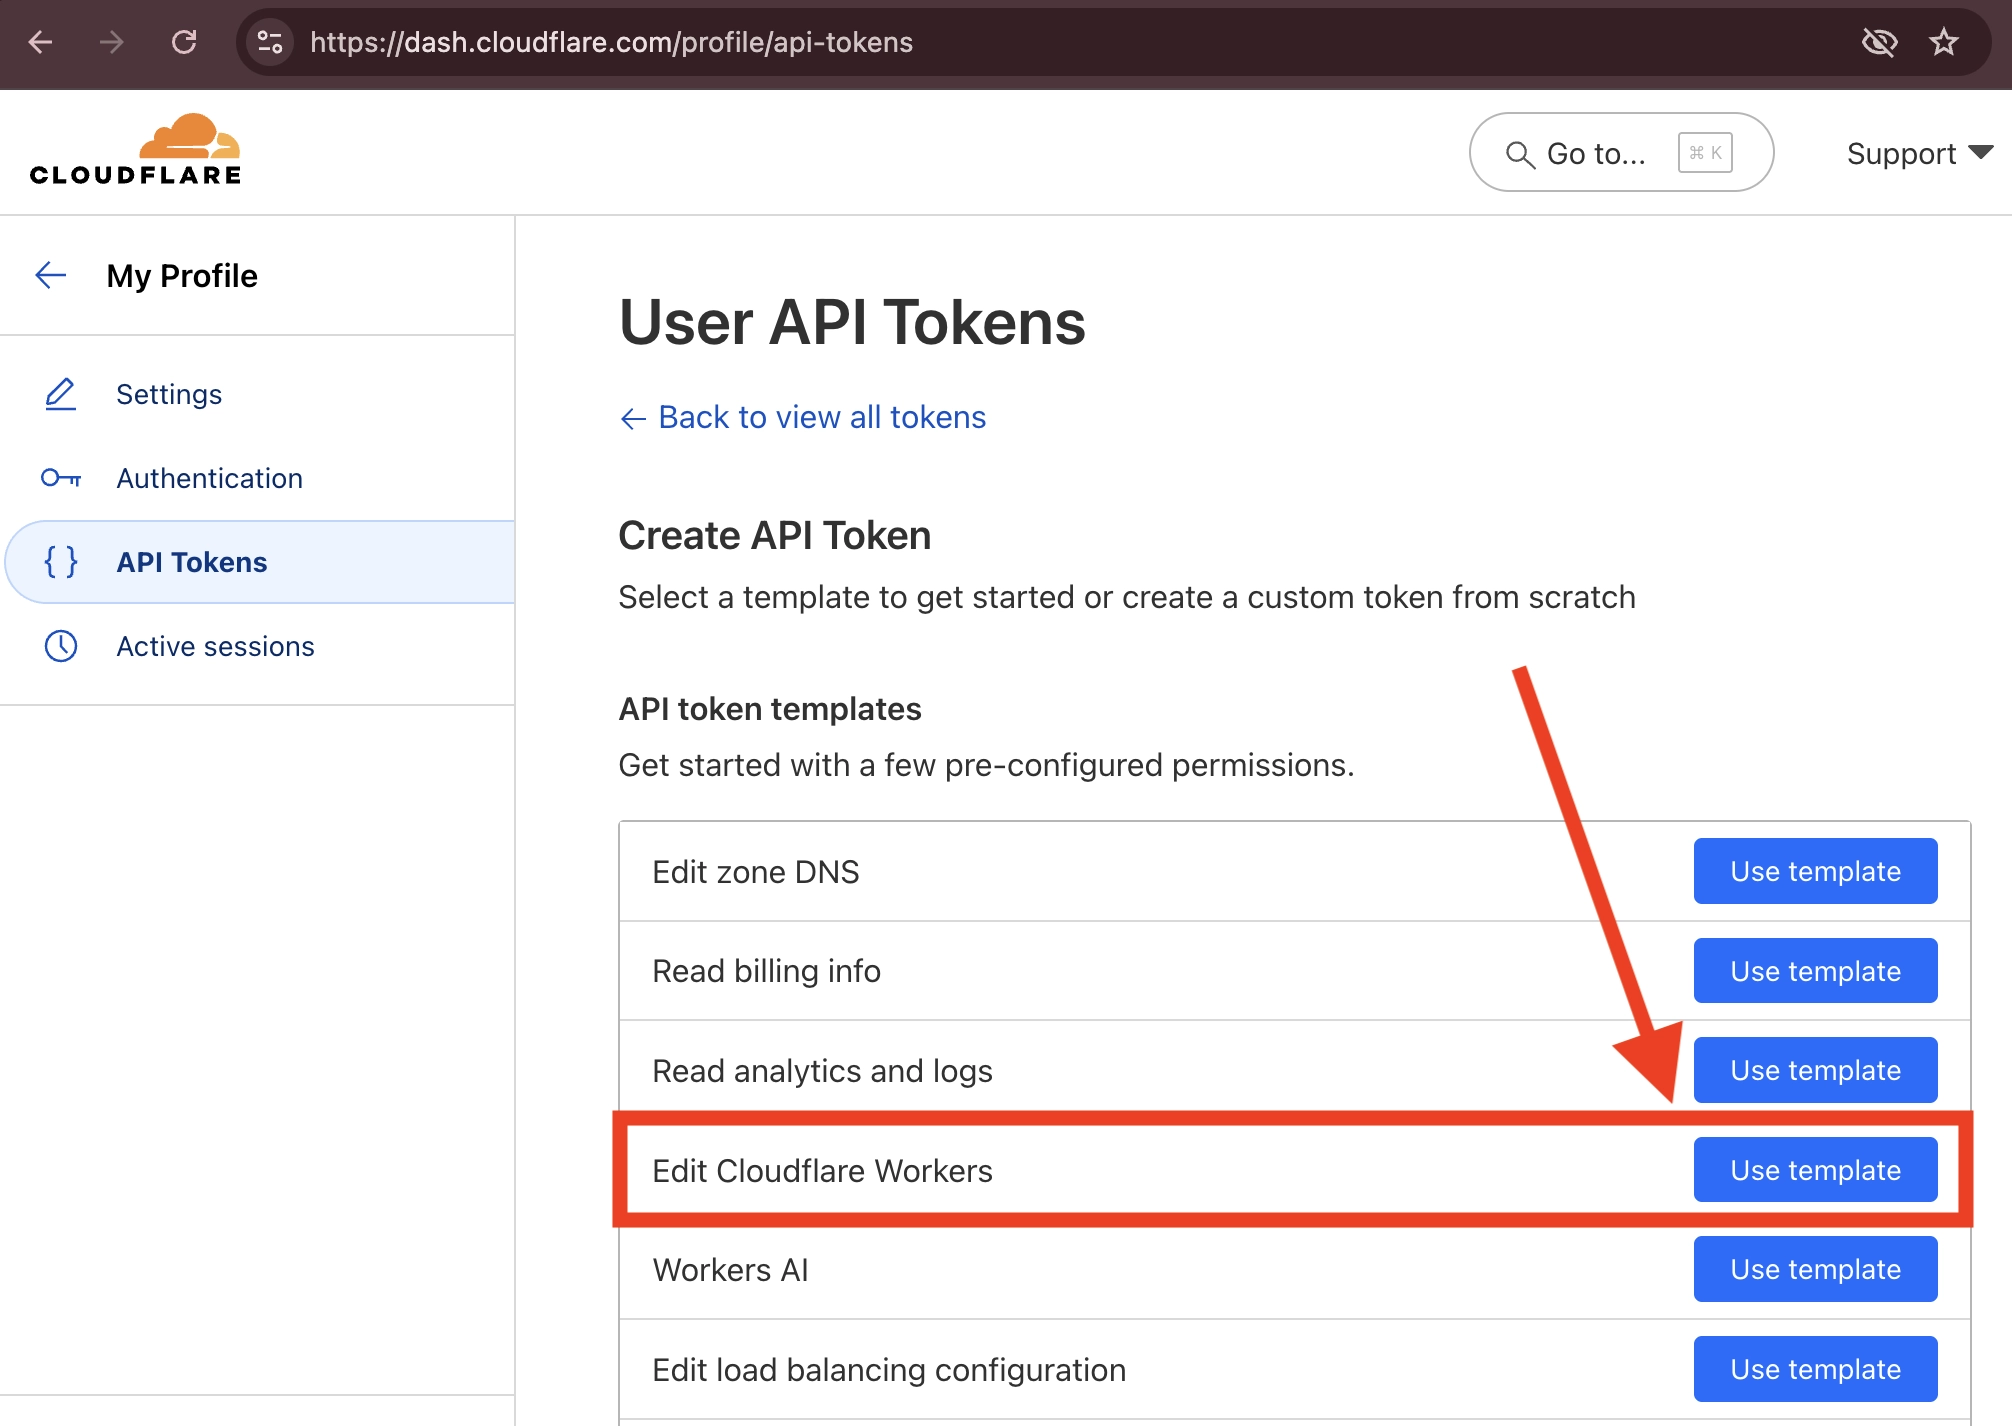Open the Go to... search box
Image resolution: width=2012 pixels, height=1426 pixels.
point(1621,153)
